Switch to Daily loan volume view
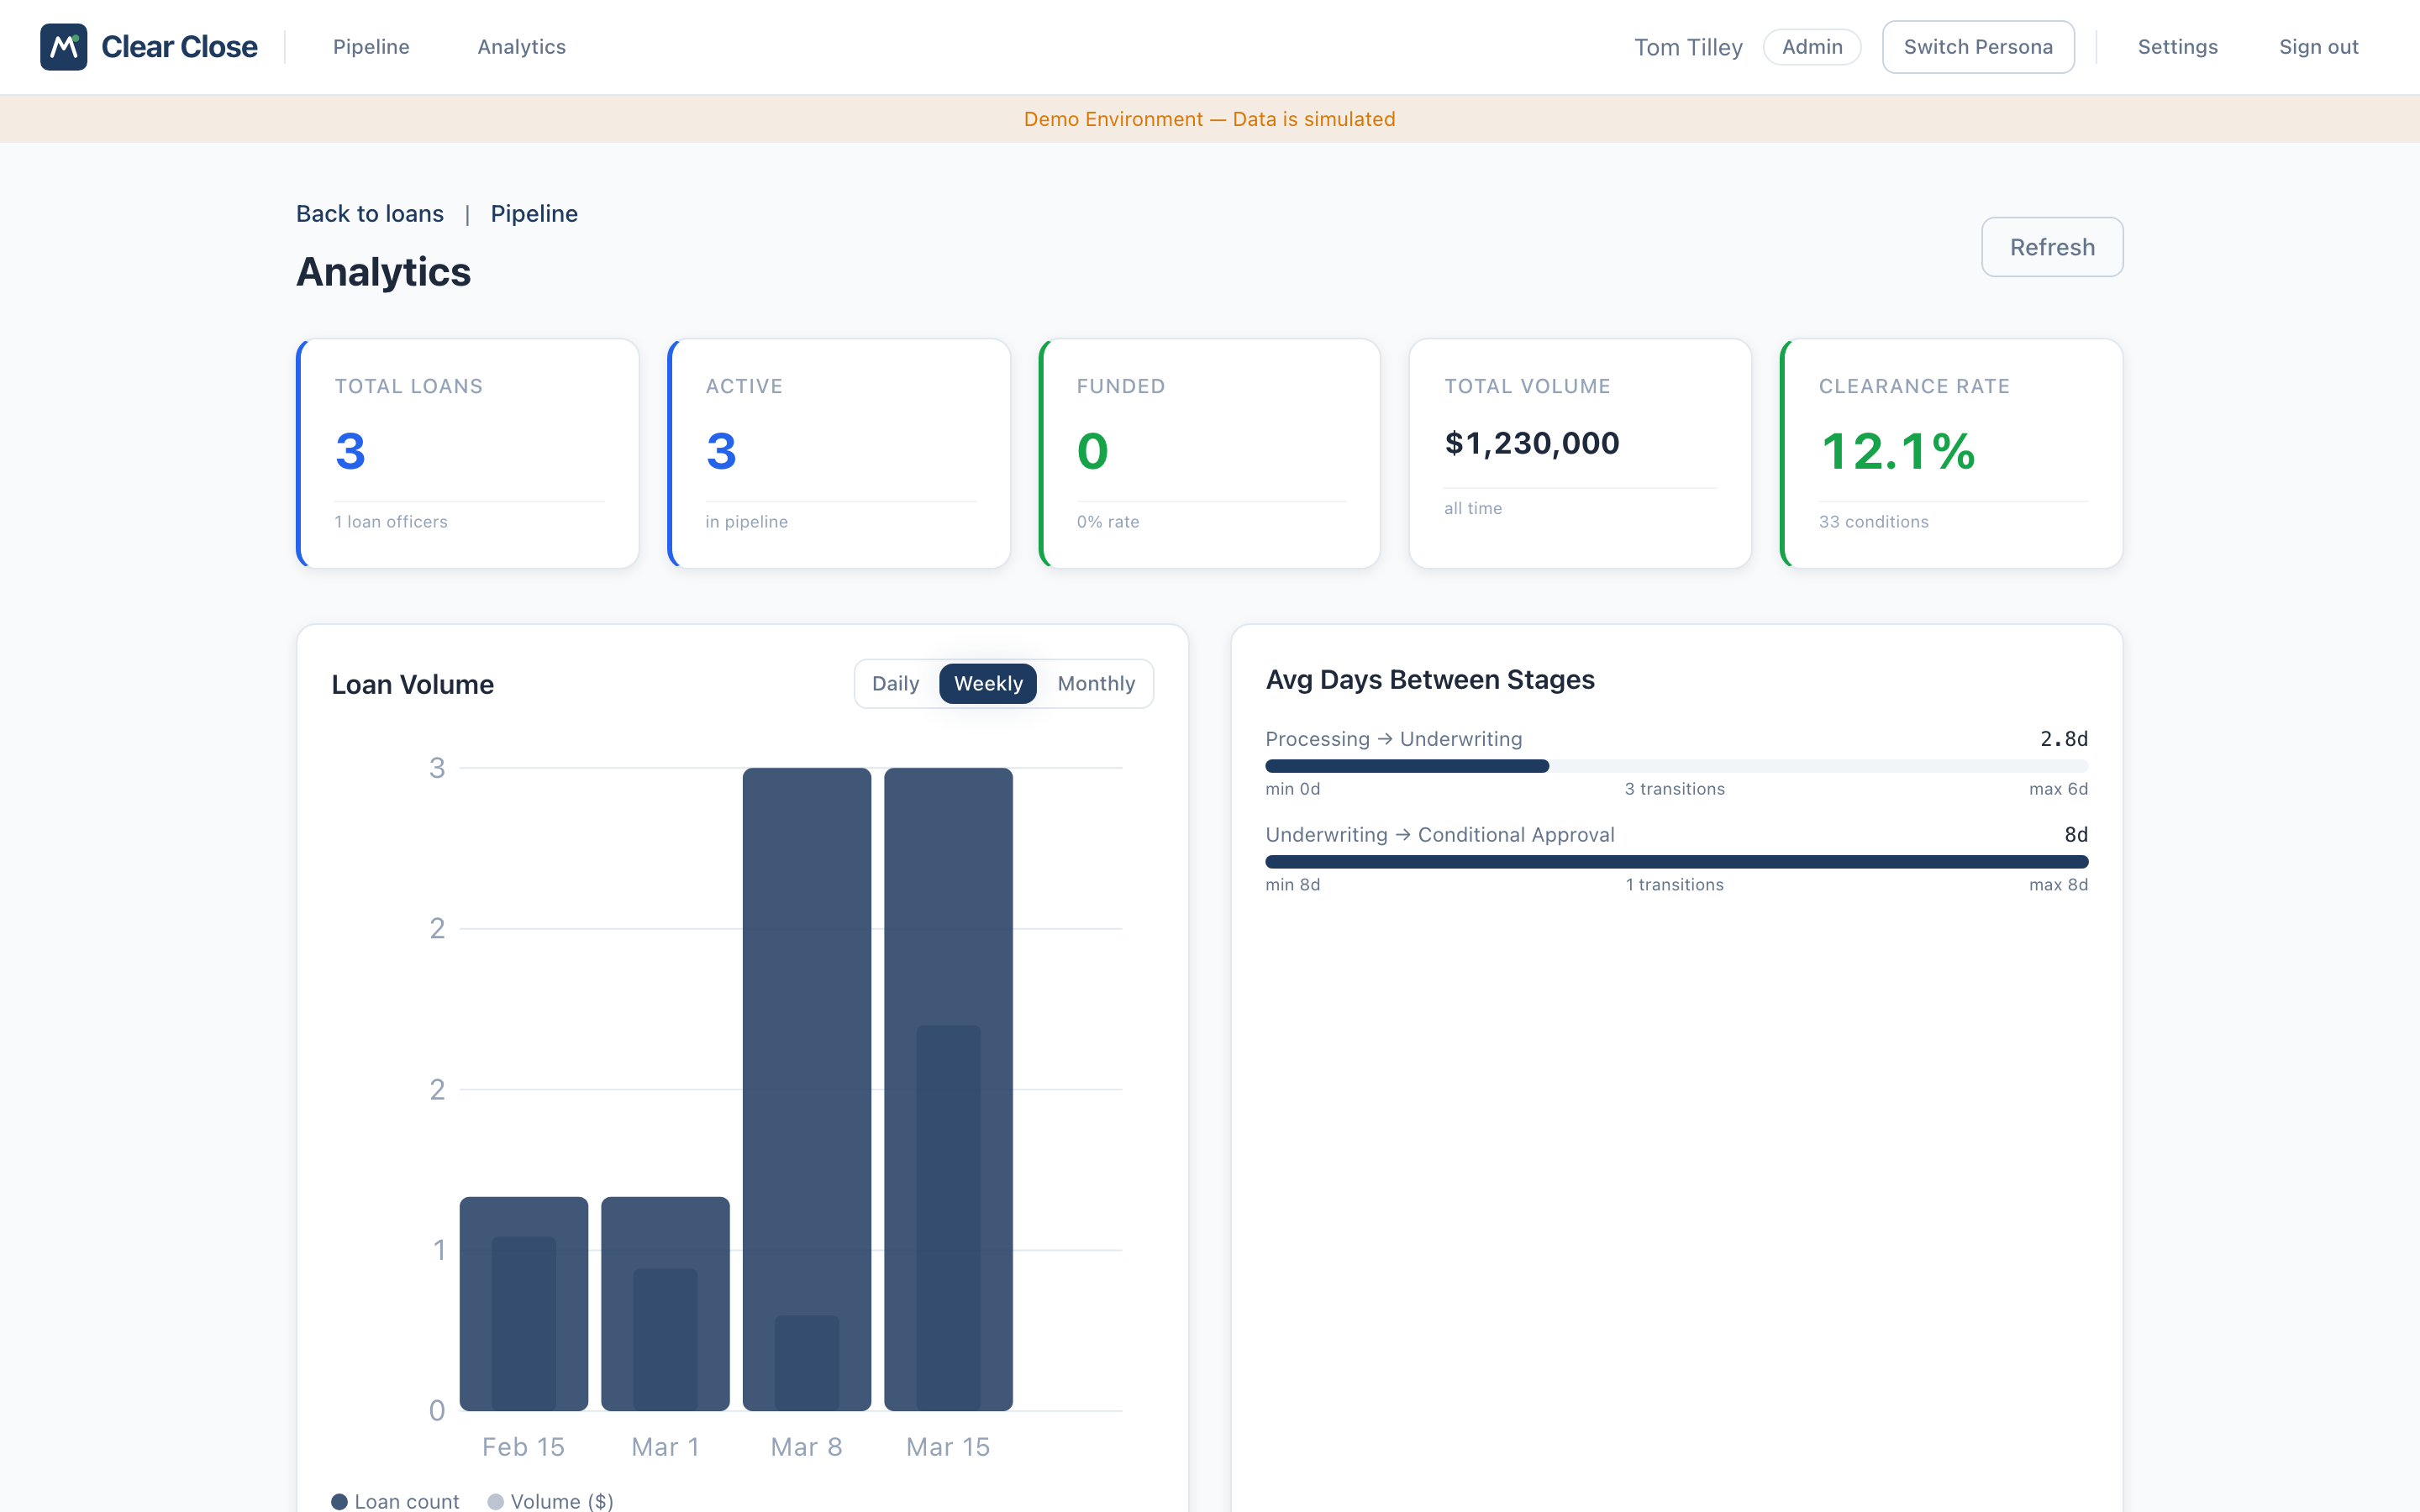Screen dimensions: 2420x1512 pyautogui.click(x=895, y=683)
